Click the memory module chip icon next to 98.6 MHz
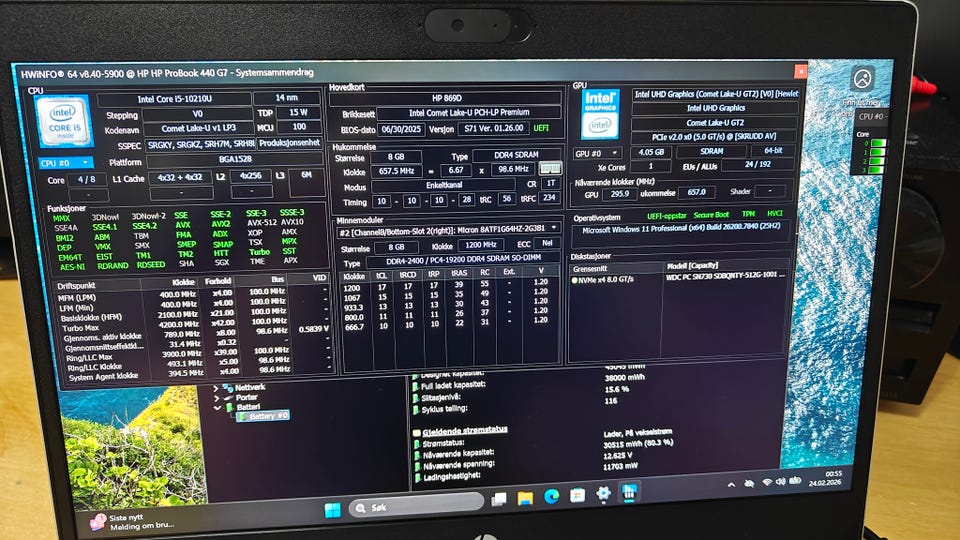This screenshot has height=540, width=960. (550, 169)
